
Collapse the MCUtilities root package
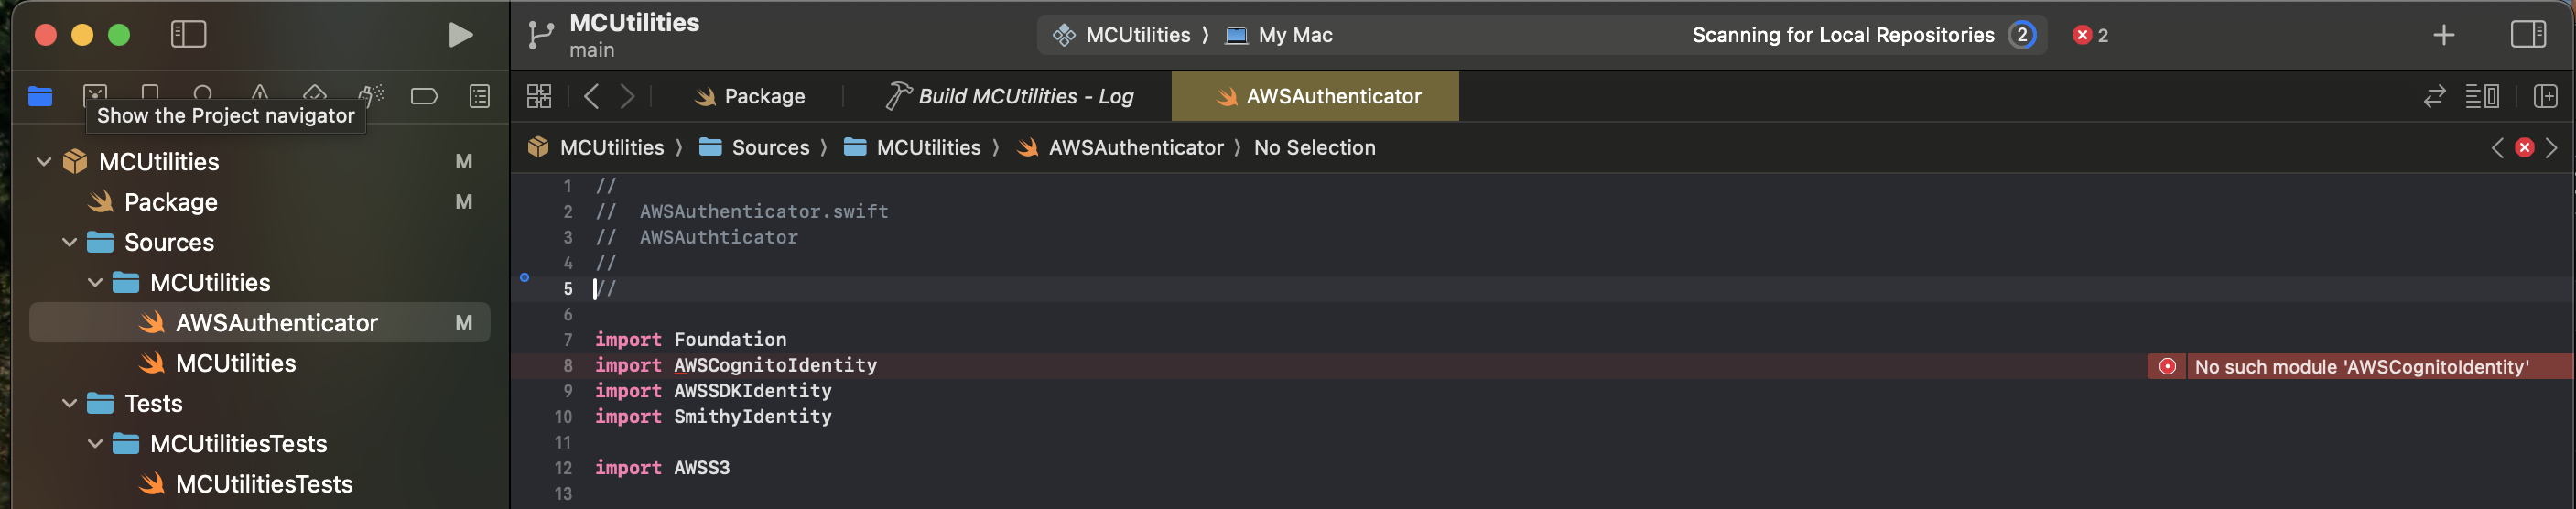tap(43, 161)
